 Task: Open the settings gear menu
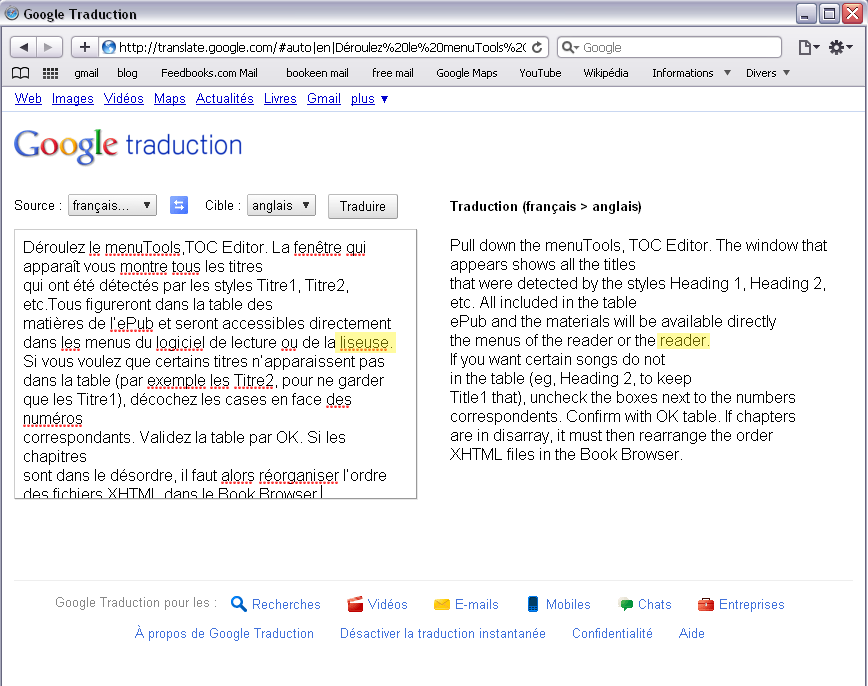click(x=839, y=48)
